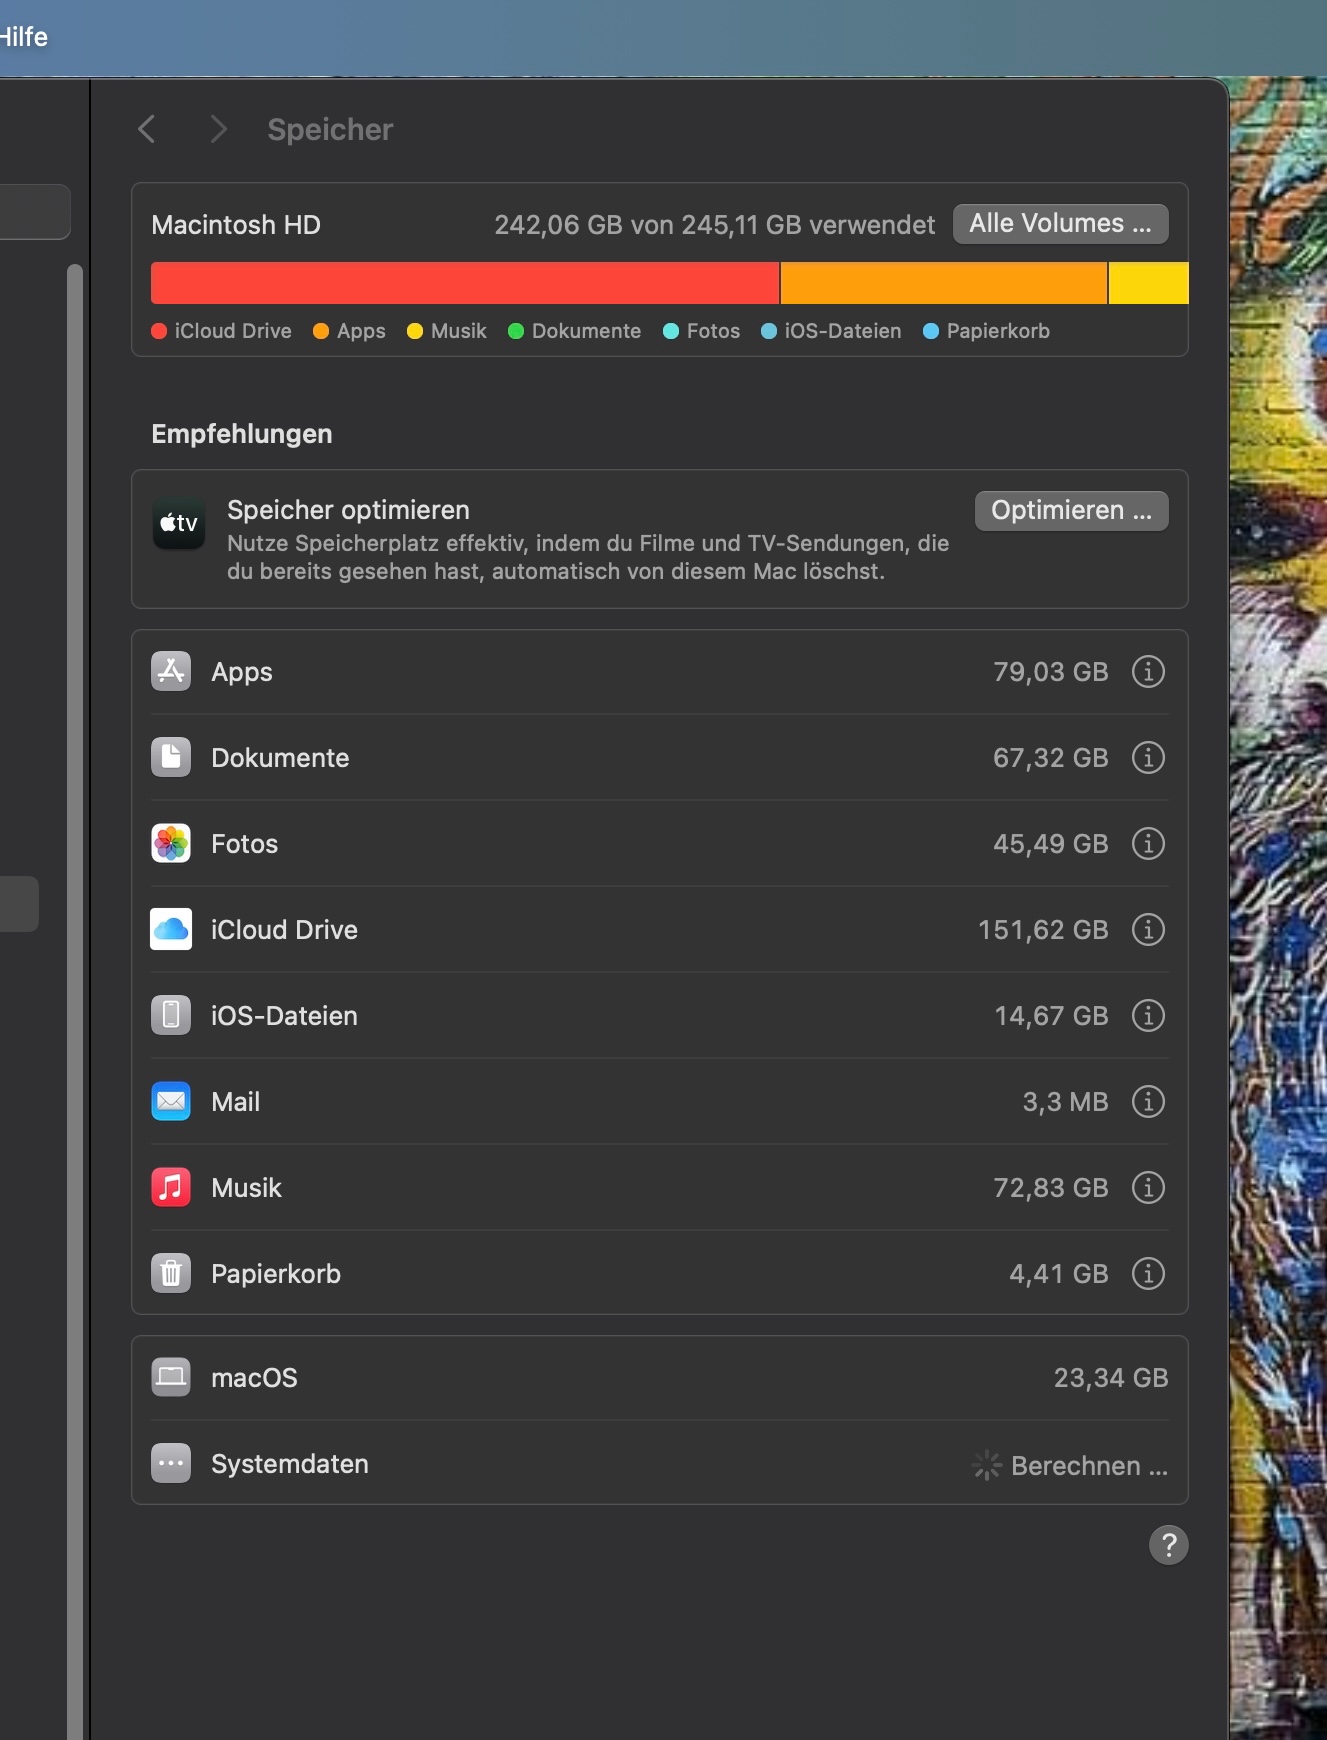Click the Apps category App Store icon
This screenshot has width=1327, height=1740.
coord(171,672)
